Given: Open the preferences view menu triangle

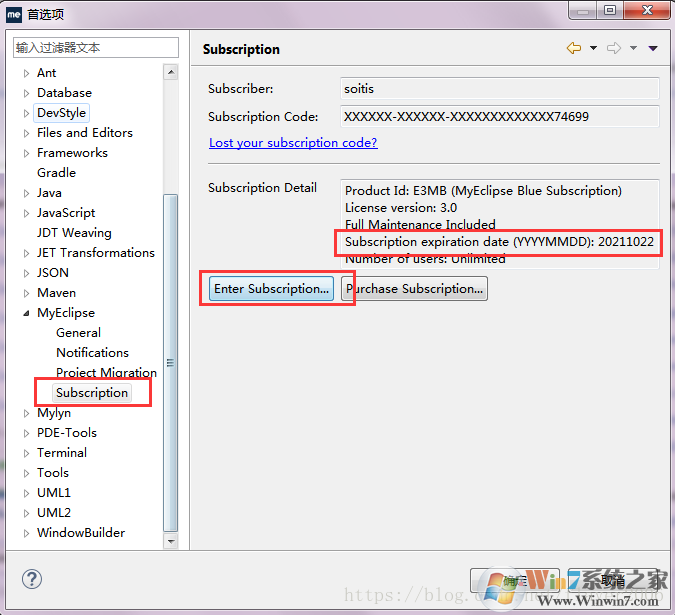Looking at the screenshot, I should coord(653,48).
